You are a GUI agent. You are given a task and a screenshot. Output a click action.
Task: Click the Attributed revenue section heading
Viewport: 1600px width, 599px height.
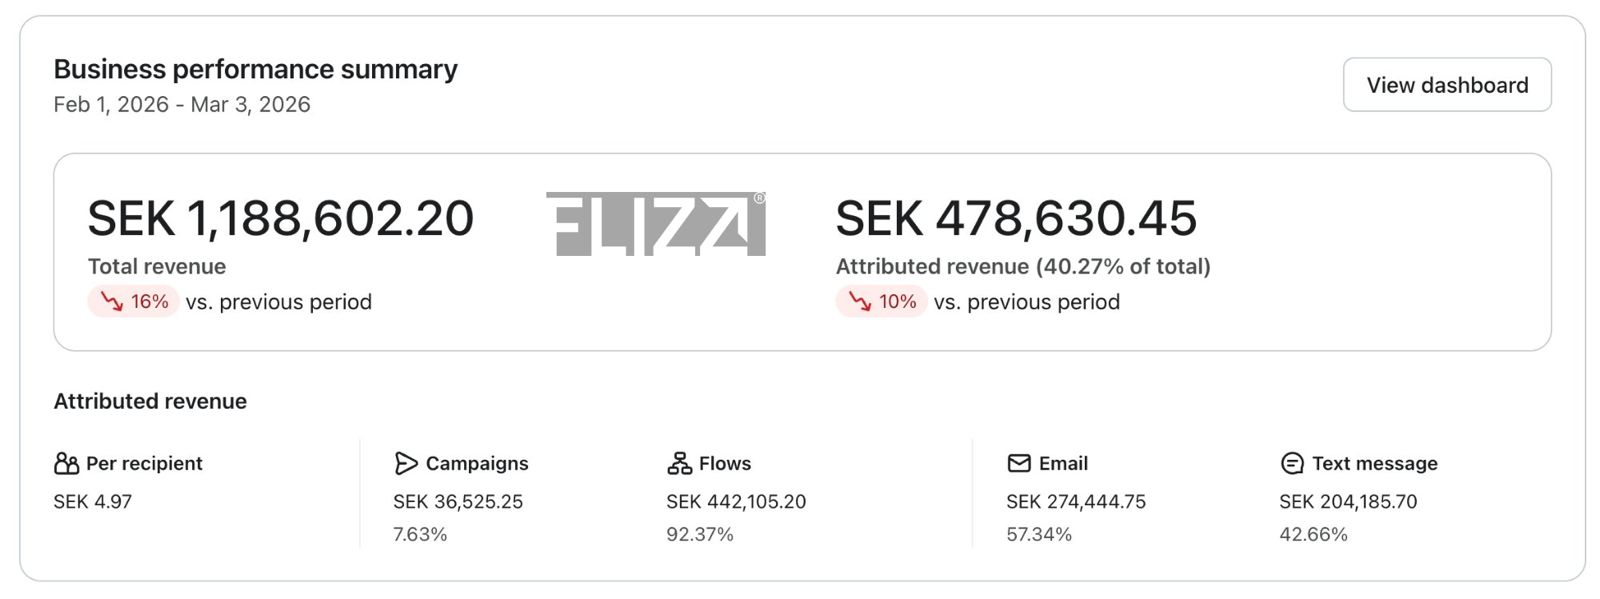(x=150, y=401)
